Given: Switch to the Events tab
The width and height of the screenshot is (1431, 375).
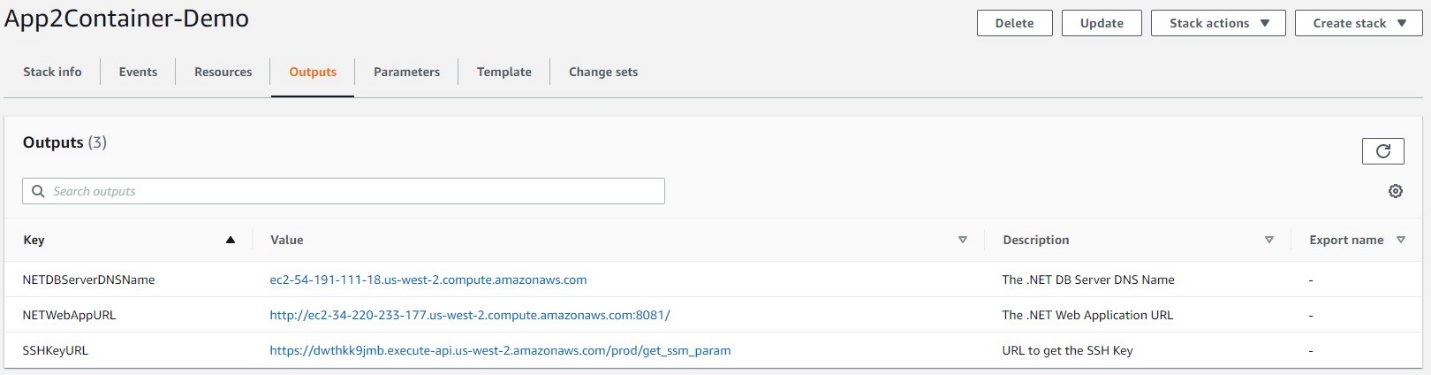Looking at the screenshot, I should [x=138, y=72].
